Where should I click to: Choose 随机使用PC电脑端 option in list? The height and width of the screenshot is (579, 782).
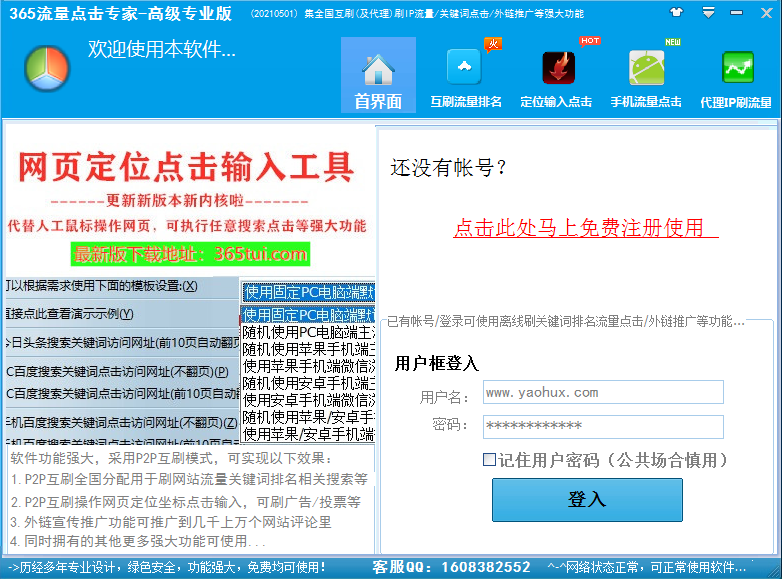click(308, 332)
